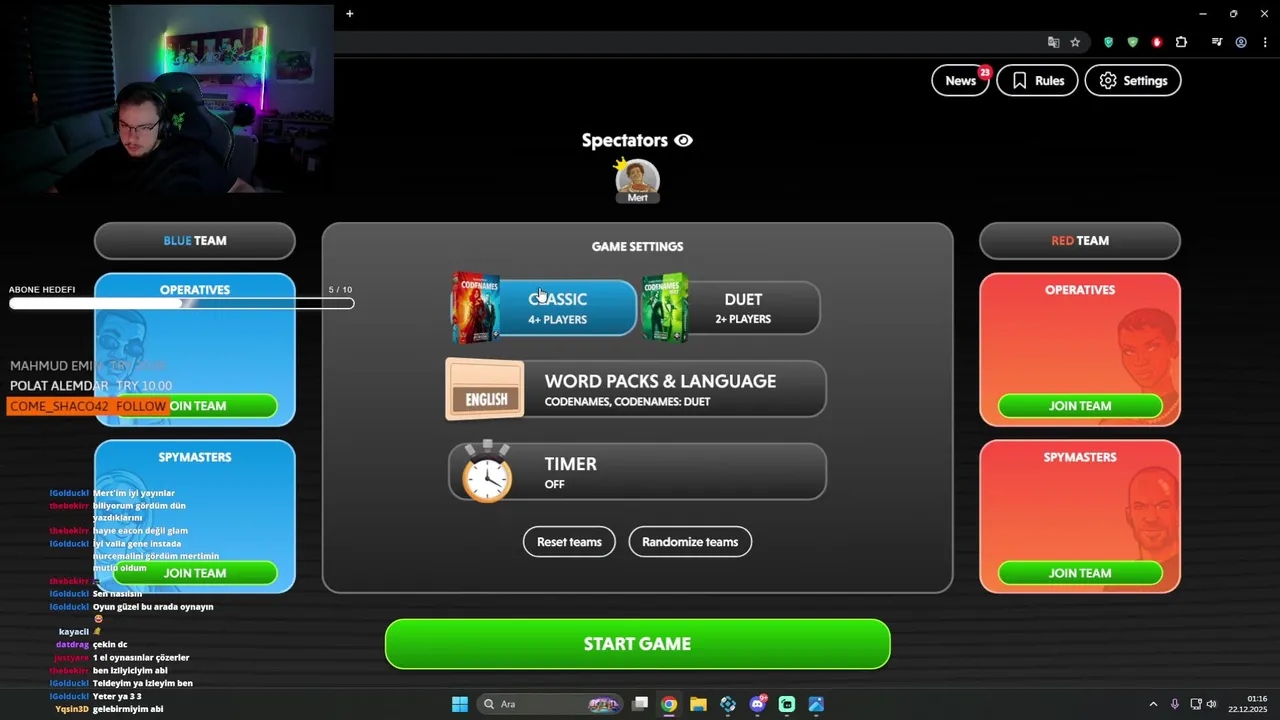Click the microphone tray icon
The width and height of the screenshot is (1280, 720).
1174,704
